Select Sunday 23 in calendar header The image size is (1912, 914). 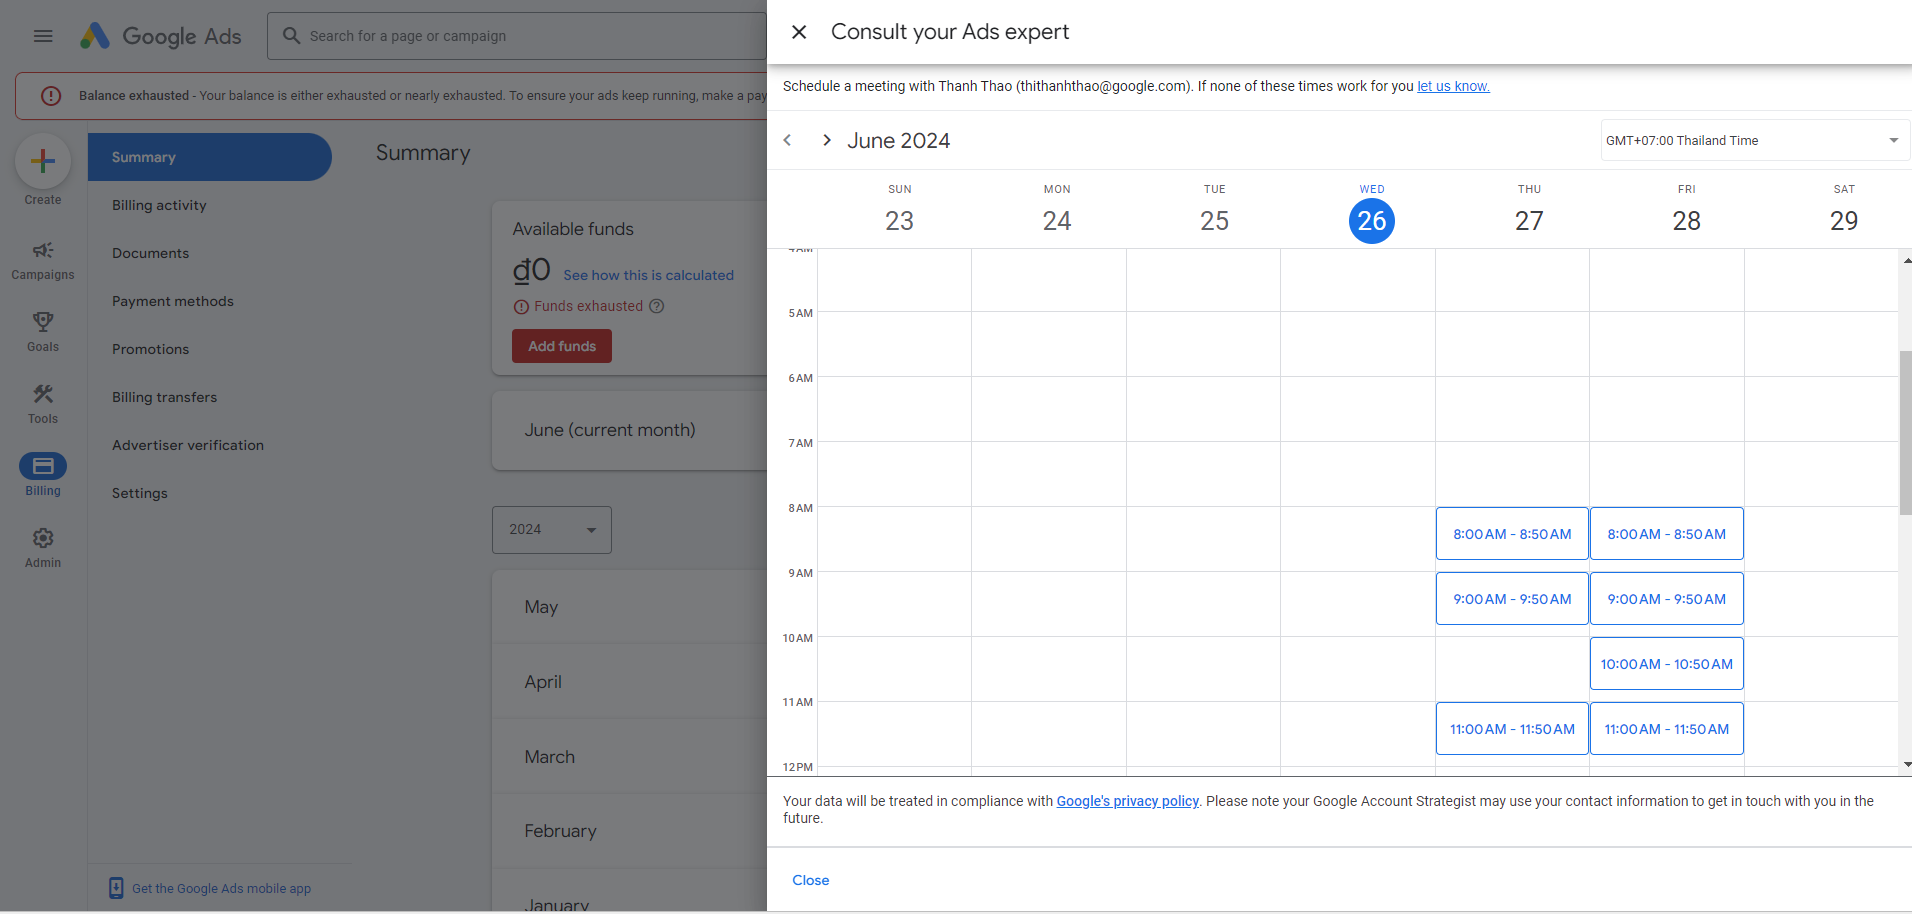click(899, 220)
